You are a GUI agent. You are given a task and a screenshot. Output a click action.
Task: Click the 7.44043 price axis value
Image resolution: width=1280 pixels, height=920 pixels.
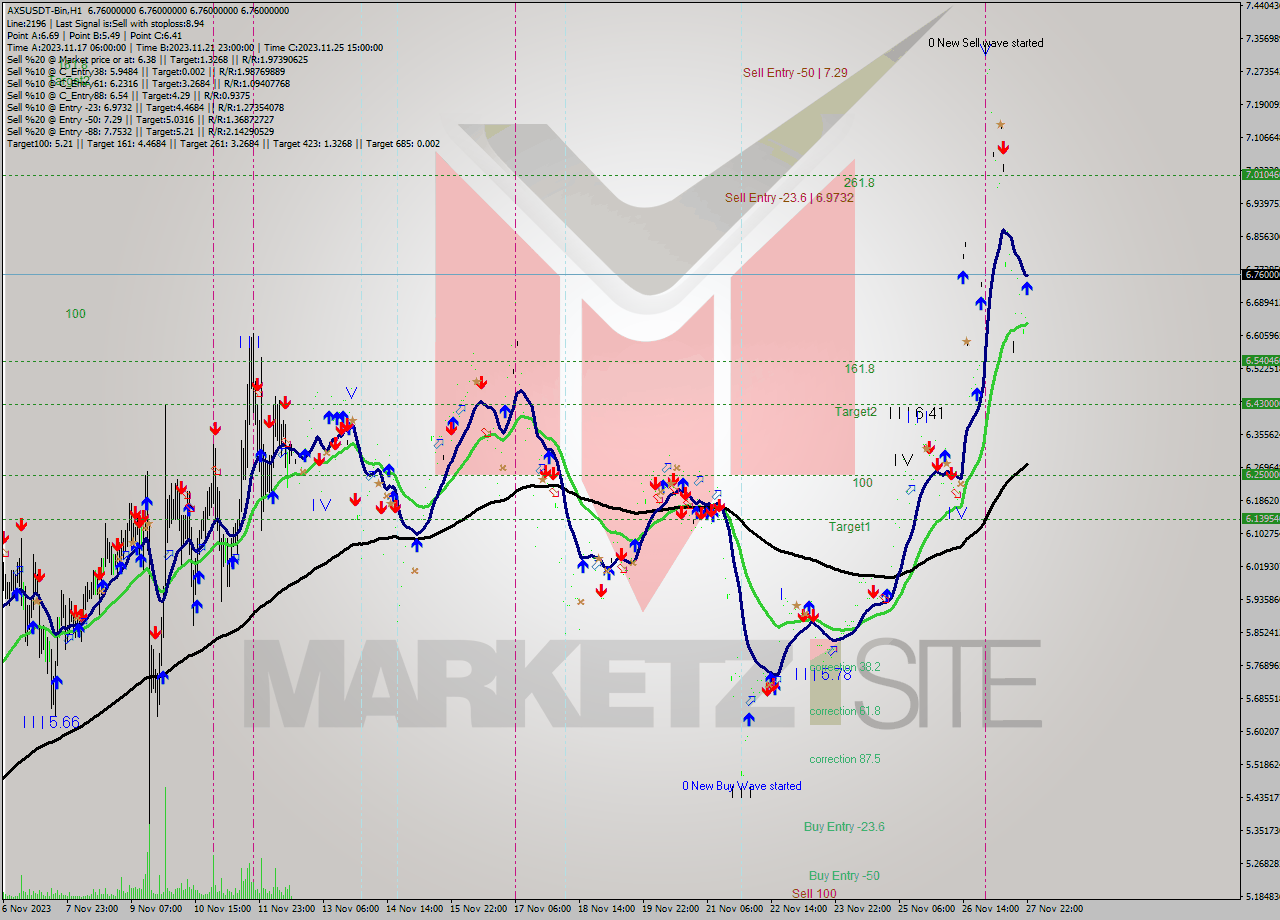(1262, 5)
